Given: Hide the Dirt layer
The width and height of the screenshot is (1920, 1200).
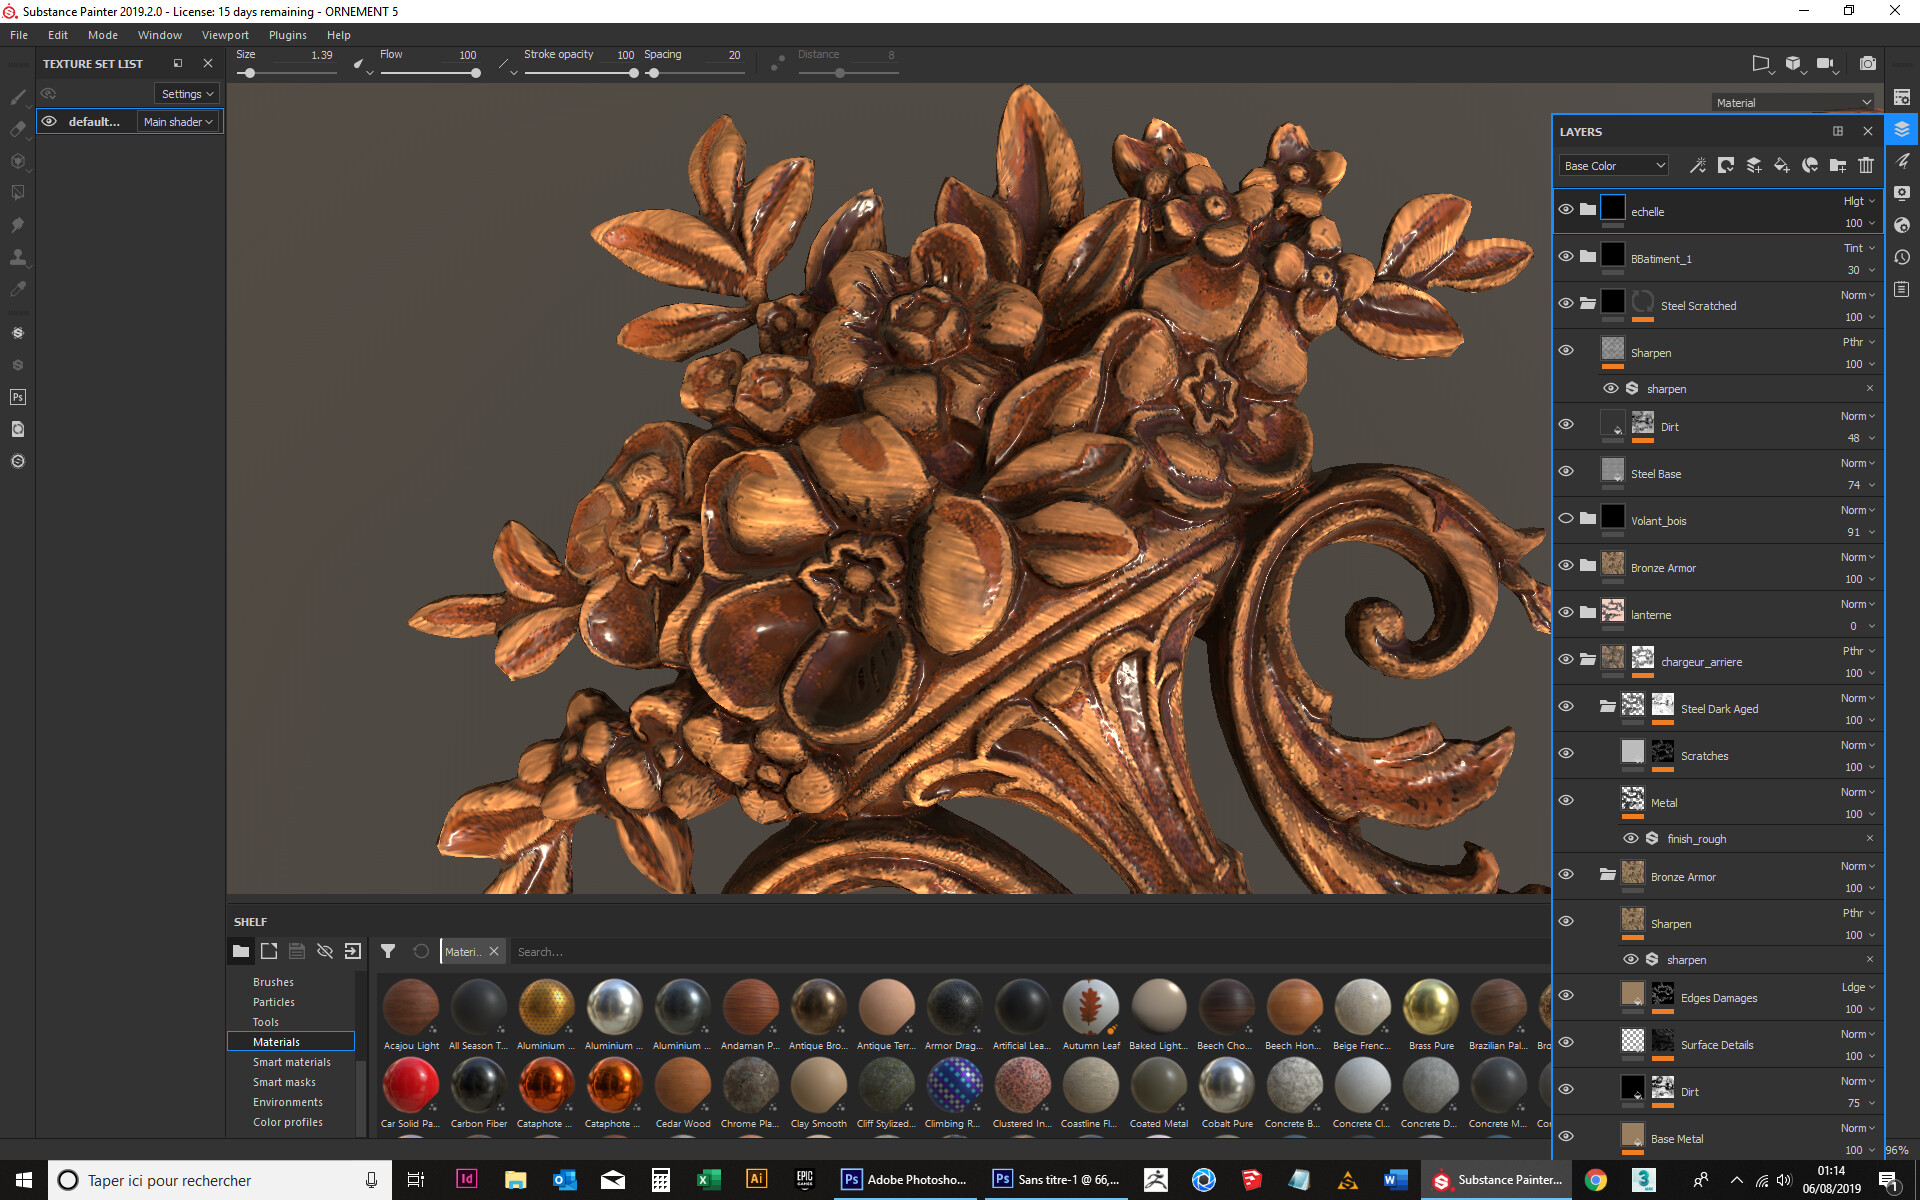Looking at the screenshot, I should [1566, 423].
